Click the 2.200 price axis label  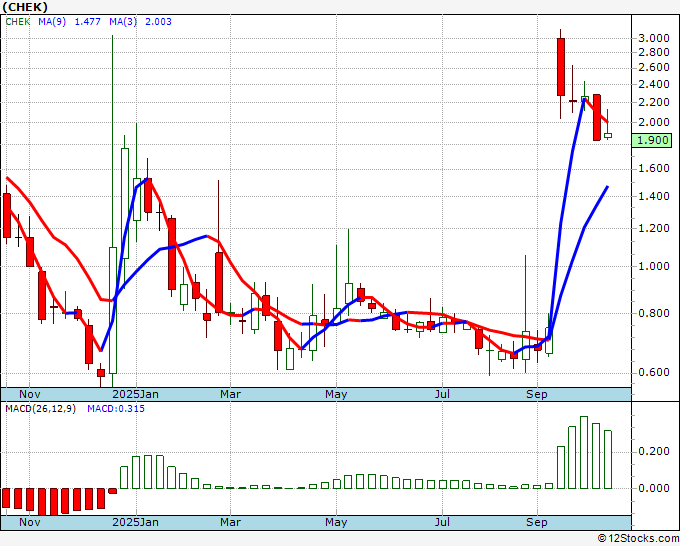[654, 102]
